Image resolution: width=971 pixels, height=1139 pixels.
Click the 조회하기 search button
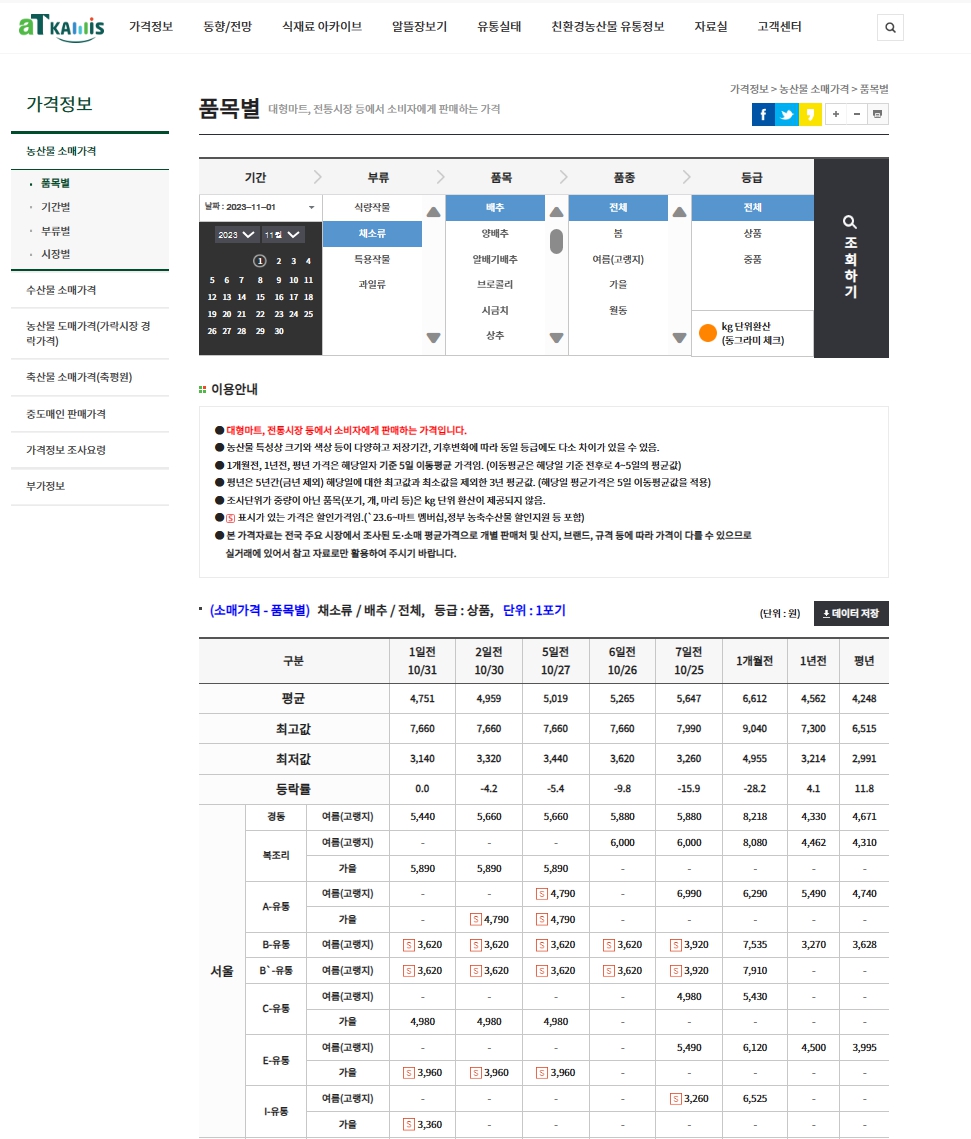[850, 258]
